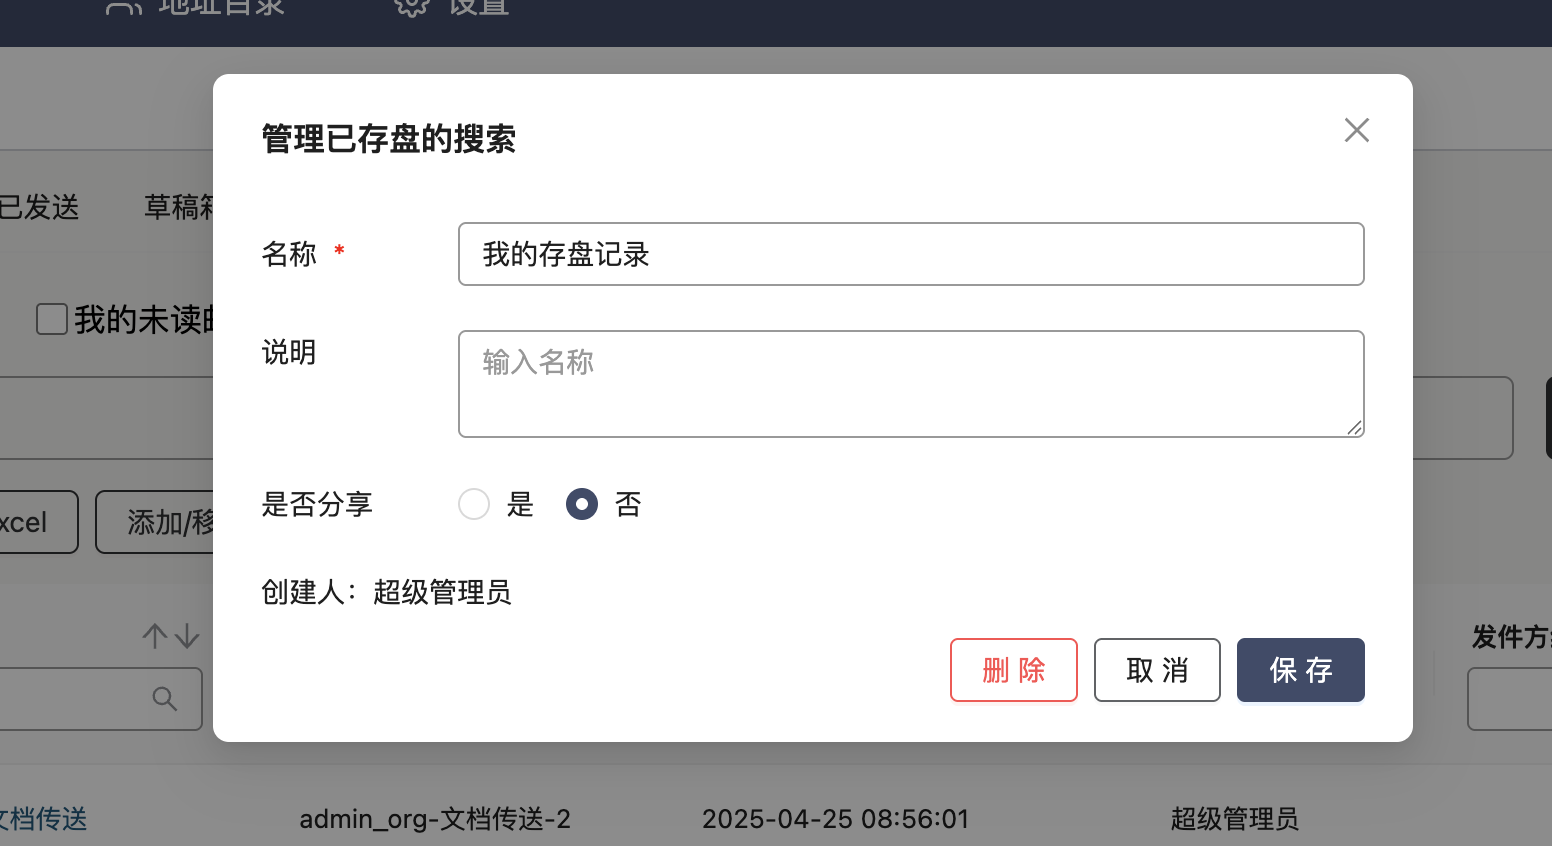
Task: Click the Excel export button
Action: pos(30,522)
